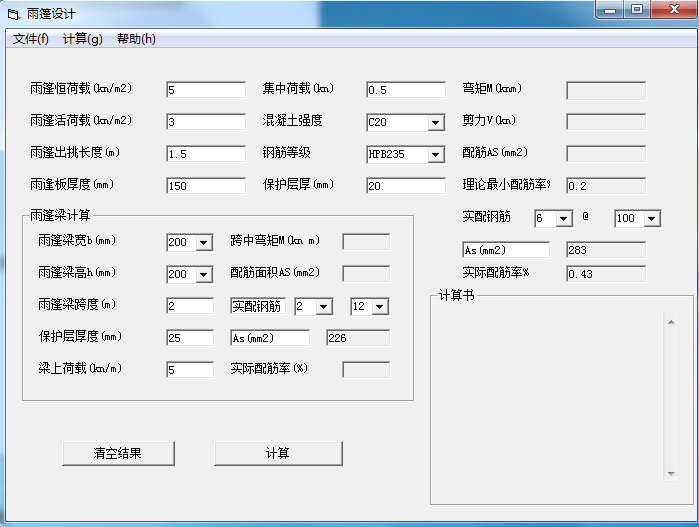The width and height of the screenshot is (699, 527).
Task: Click the 梁上荷载 input field
Action: pyautogui.click(x=190, y=370)
